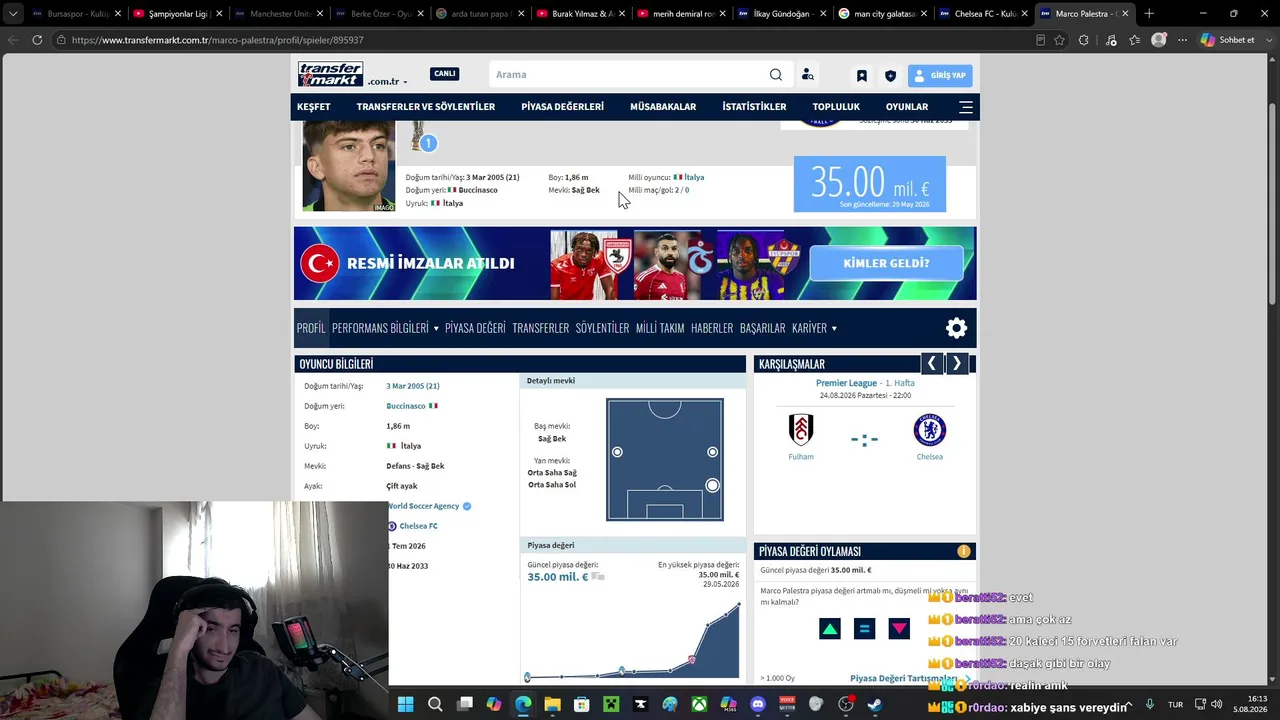Open Xbox app from taskbar
1280x720 pixels.
[x=699, y=705]
